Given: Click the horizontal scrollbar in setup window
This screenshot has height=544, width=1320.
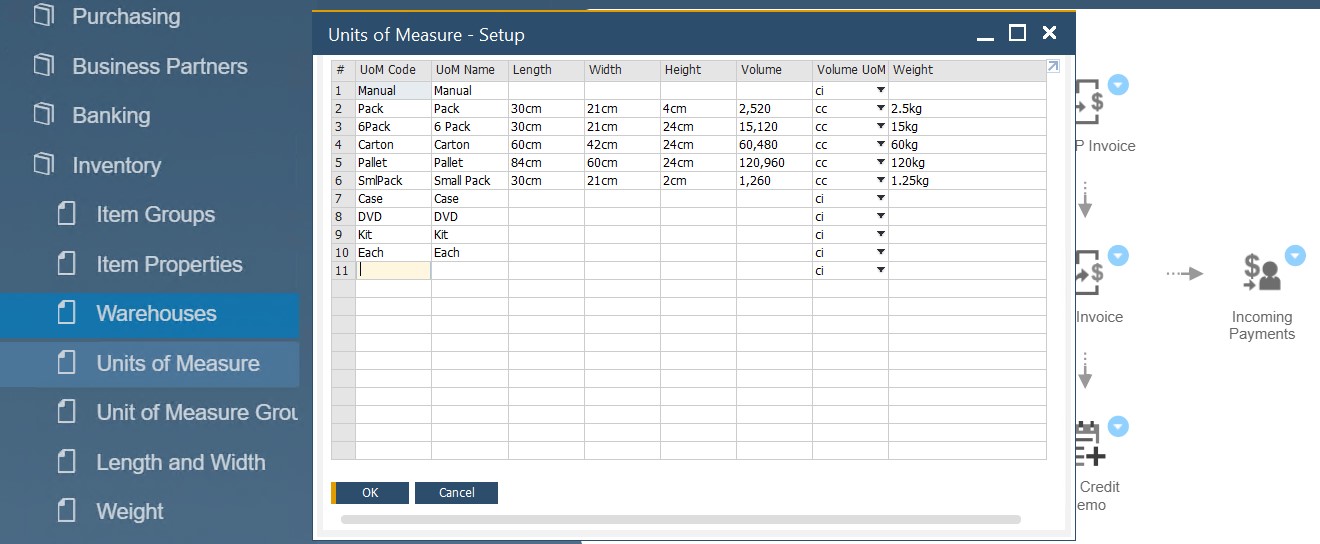Looking at the screenshot, I should point(680,519).
